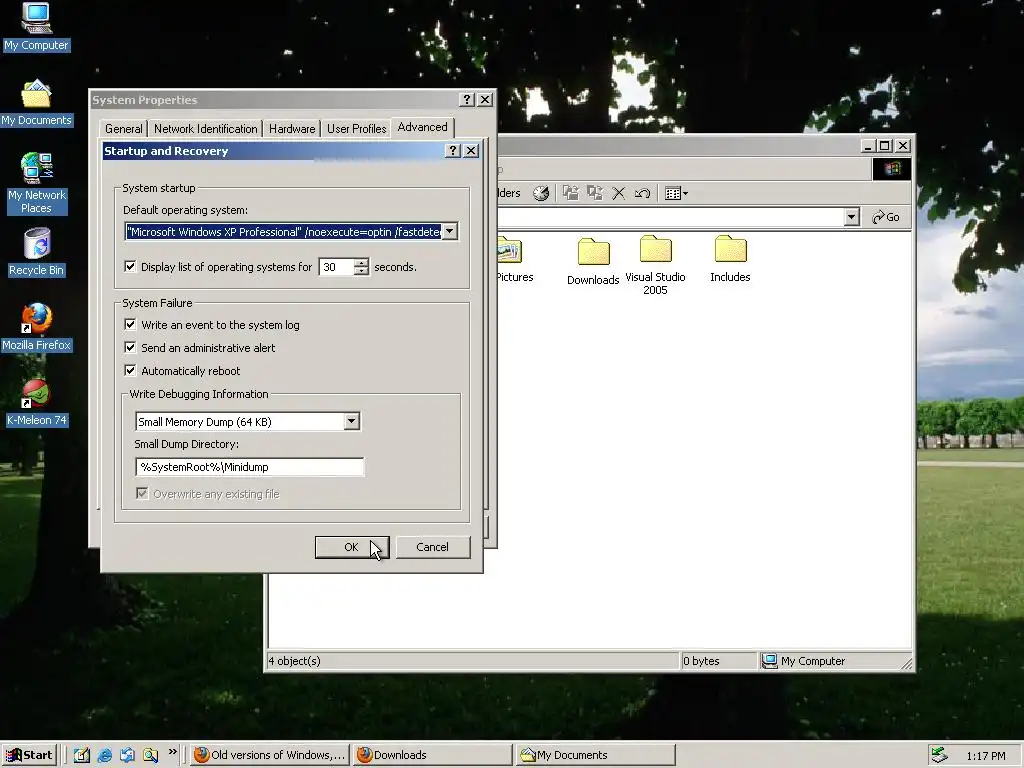Viewport: 1024px width, 768px height.
Task: Click the search folder quick launch icon
Action: pyautogui.click(x=150, y=755)
